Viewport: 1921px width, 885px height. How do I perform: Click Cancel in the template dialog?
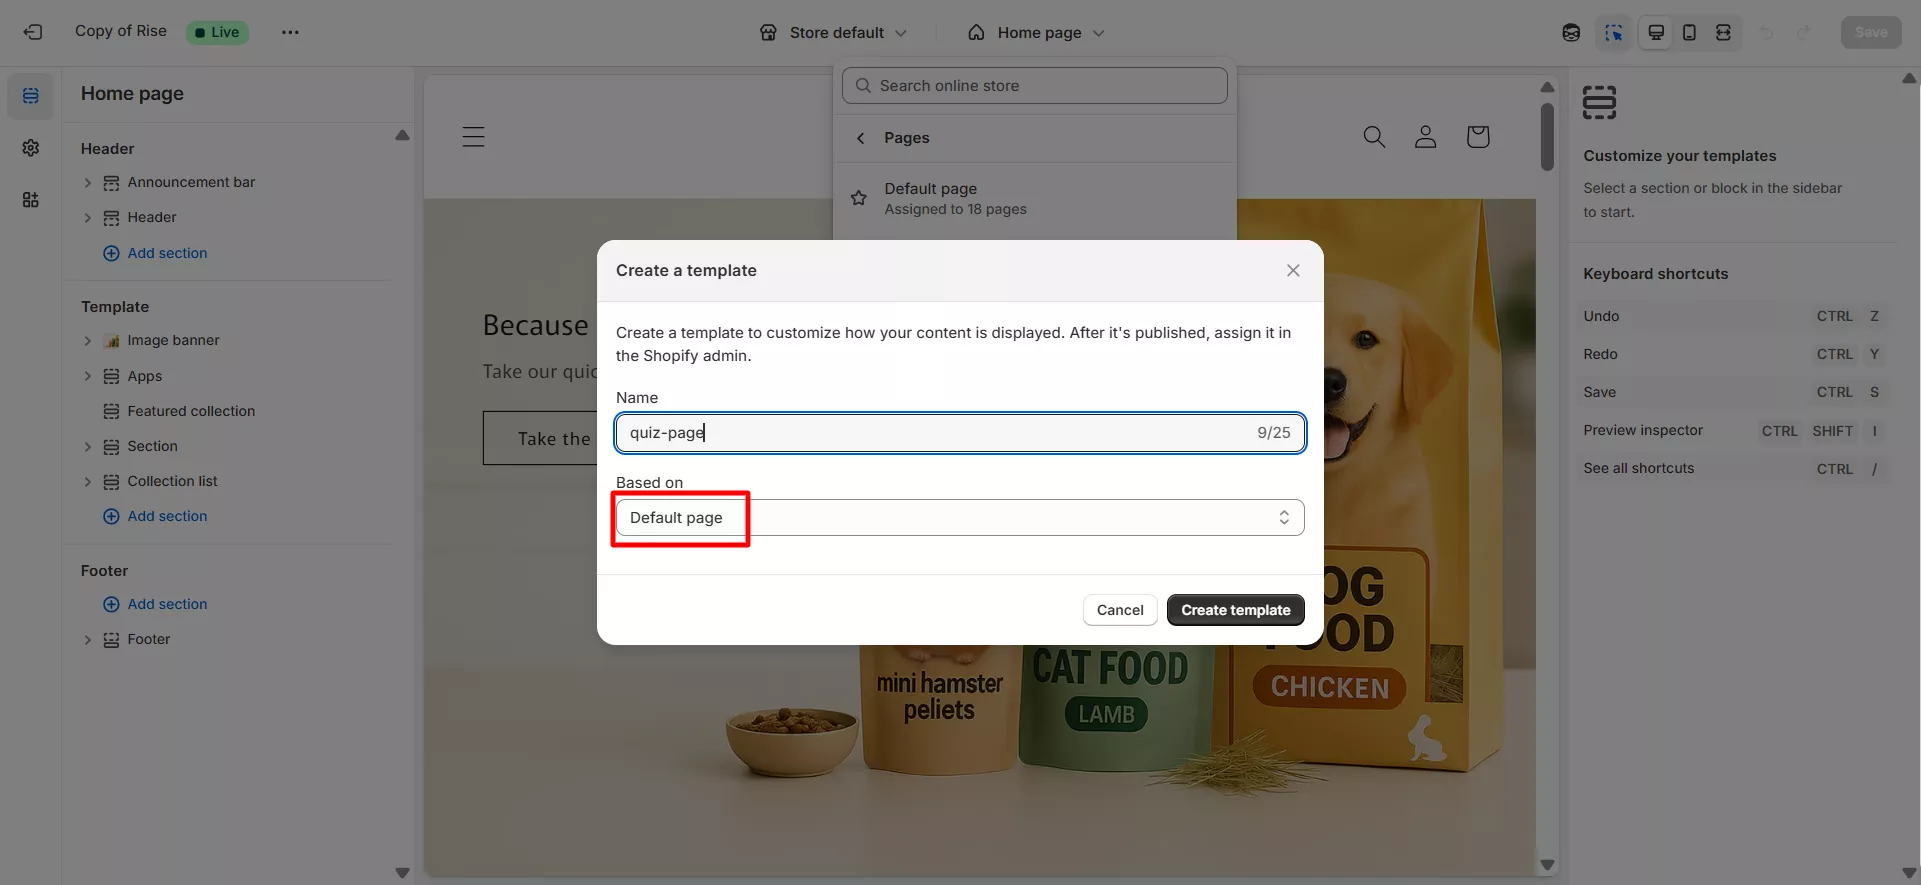pyautogui.click(x=1119, y=610)
